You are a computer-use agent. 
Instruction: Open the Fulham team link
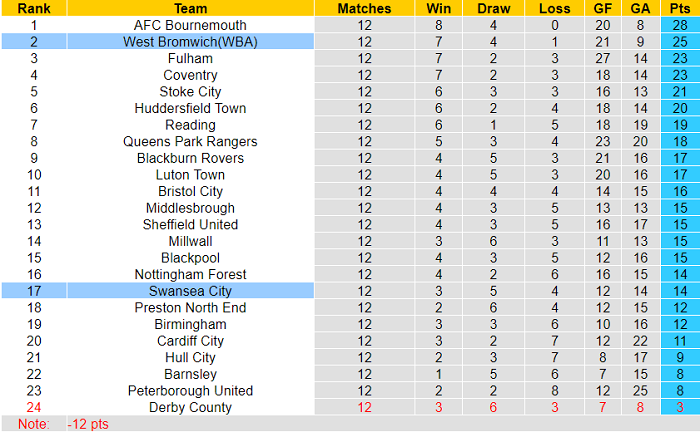pyautogui.click(x=190, y=59)
